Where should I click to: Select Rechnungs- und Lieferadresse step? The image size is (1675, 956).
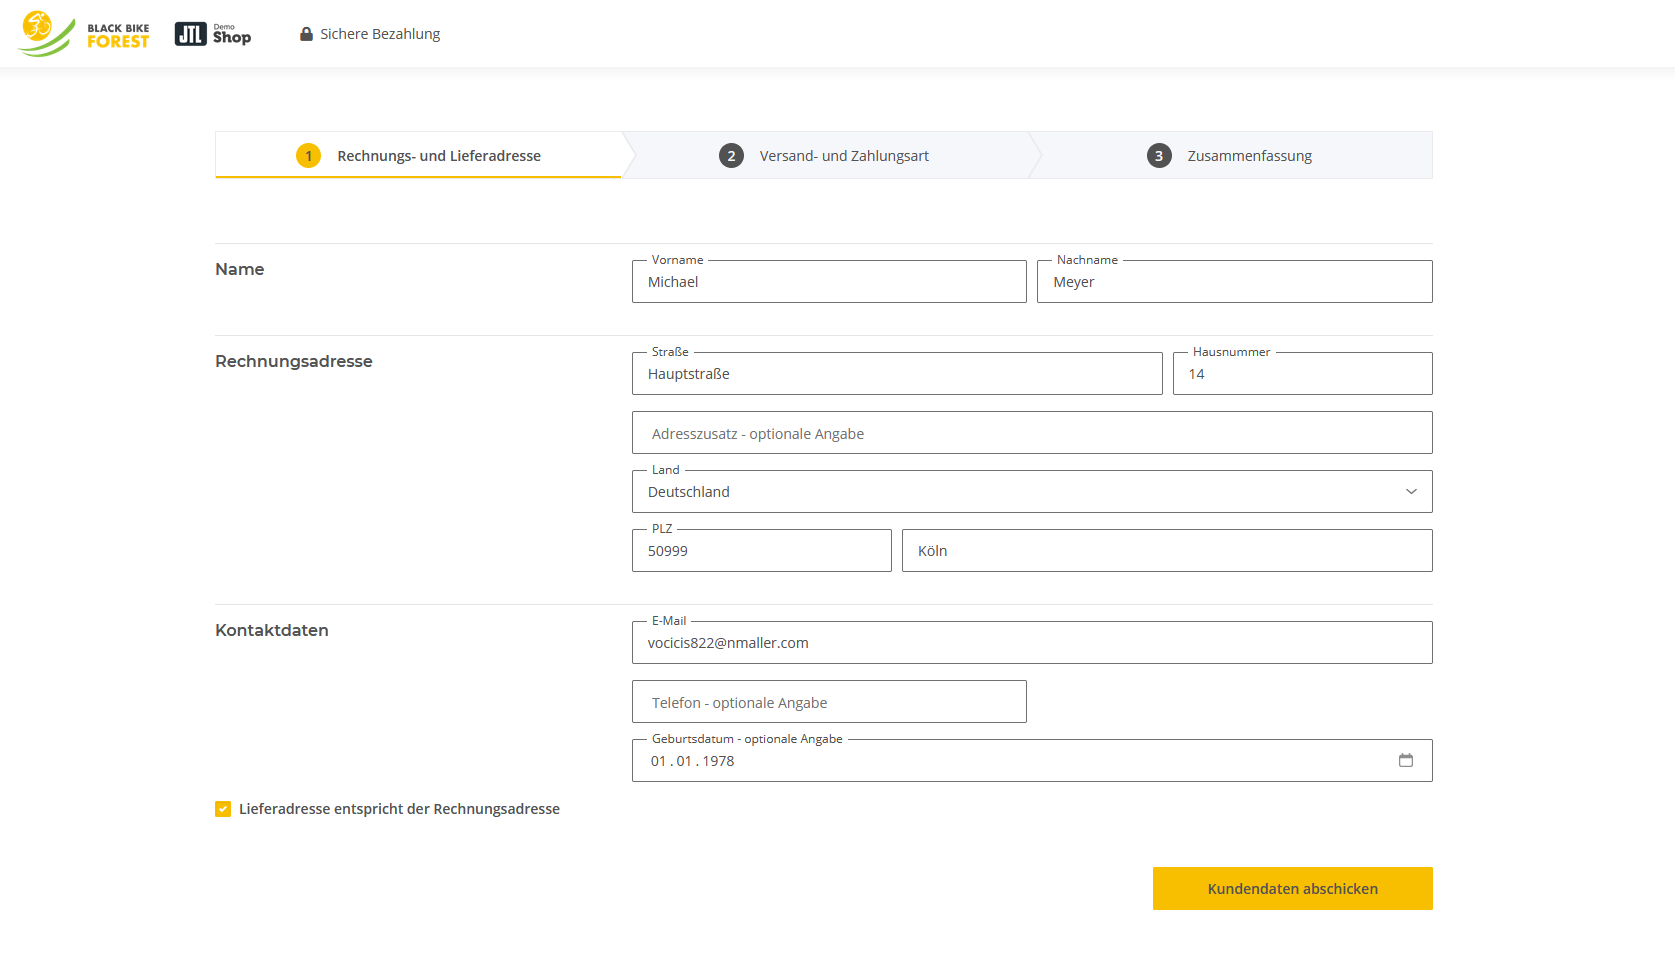438,156
